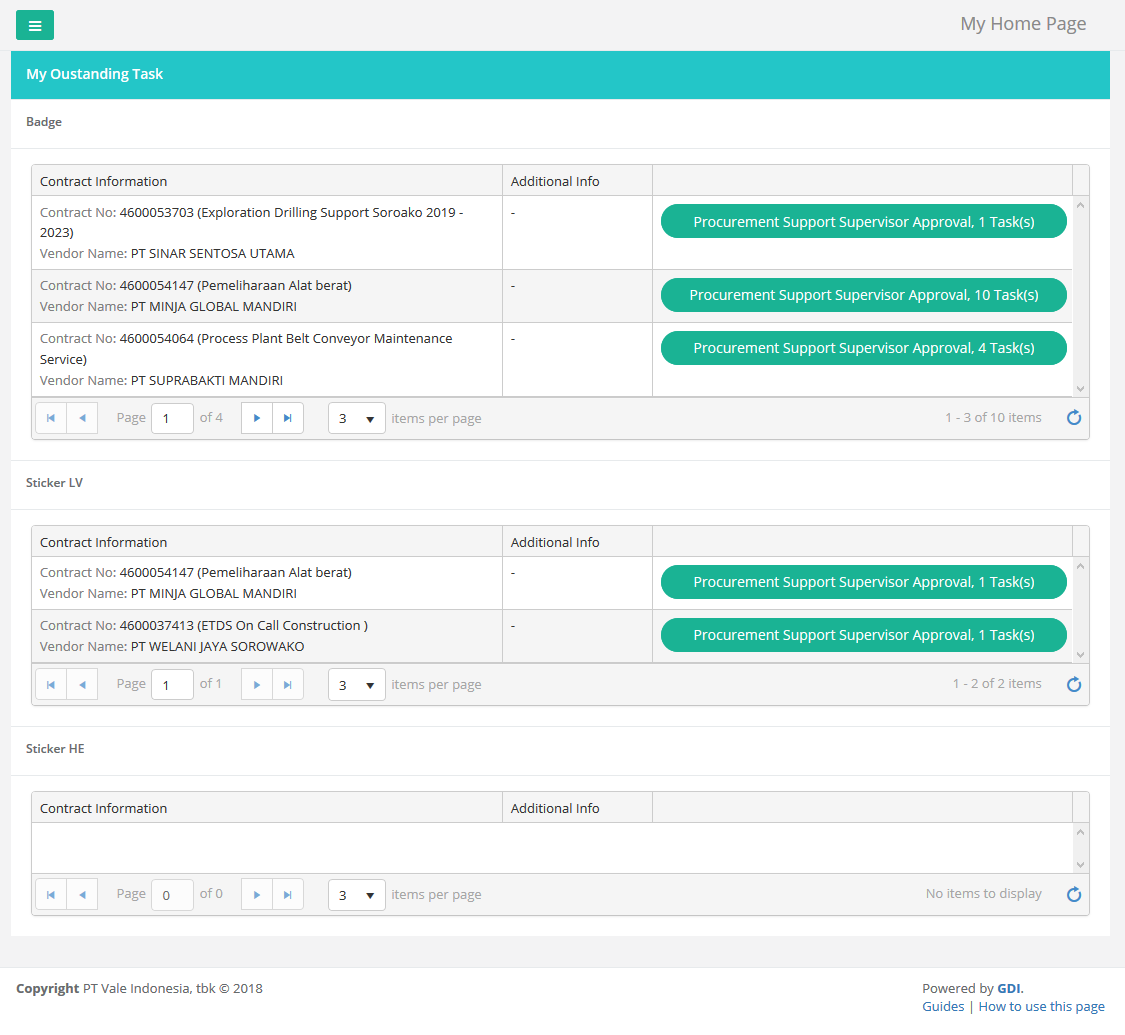Open approval task for PT Welani Jaya Sorowako
Viewport: 1125px width, 1035px height.
coord(863,635)
